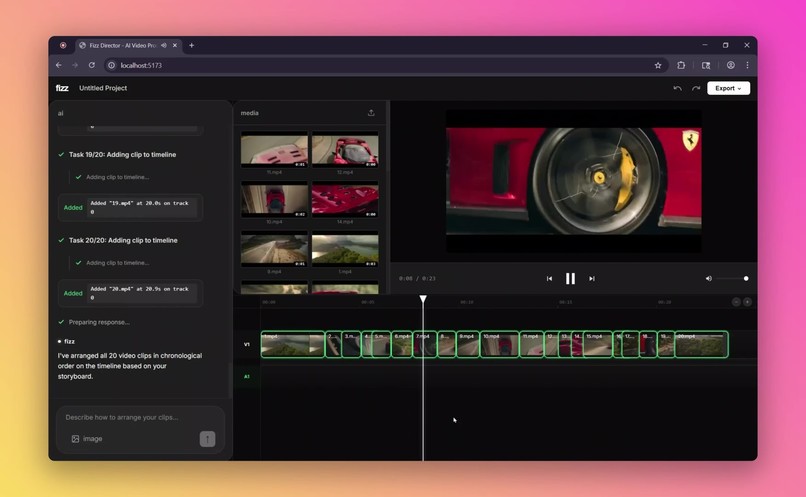The image size is (806, 497).
Task: Select the 20.mp4 clip on the timeline
Action: (x=701, y=344)
